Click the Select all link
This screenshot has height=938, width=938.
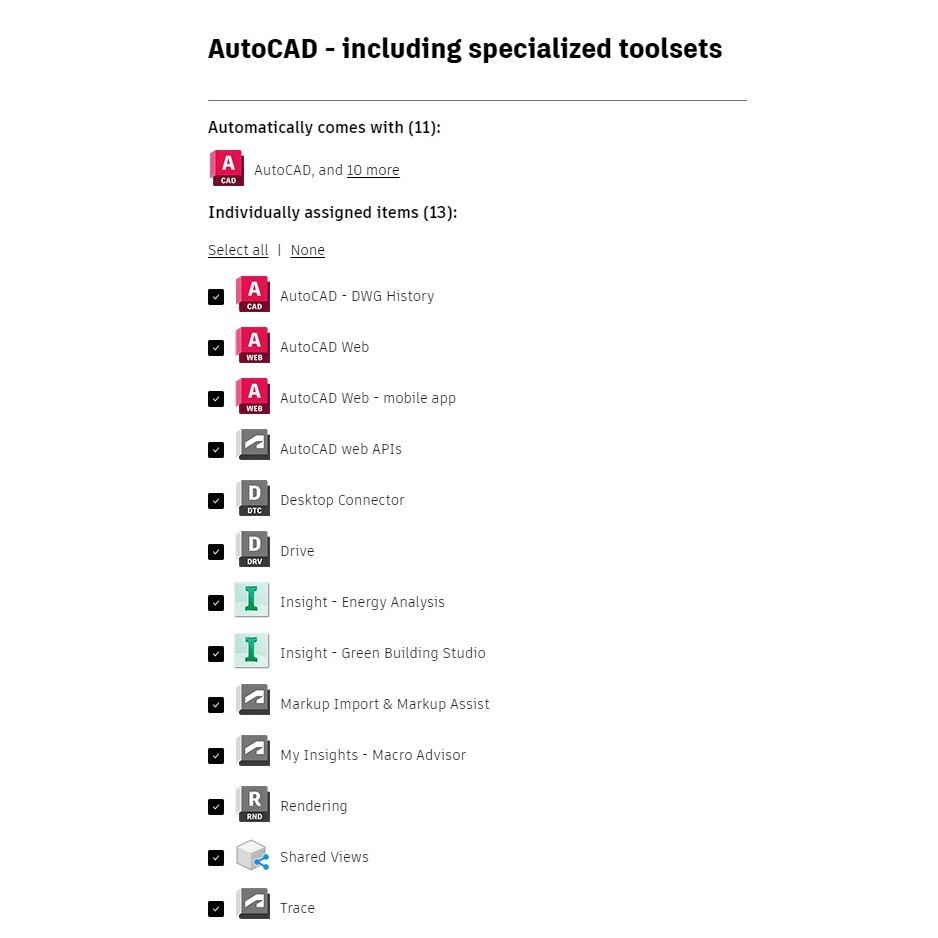click(x=238, y=250)
